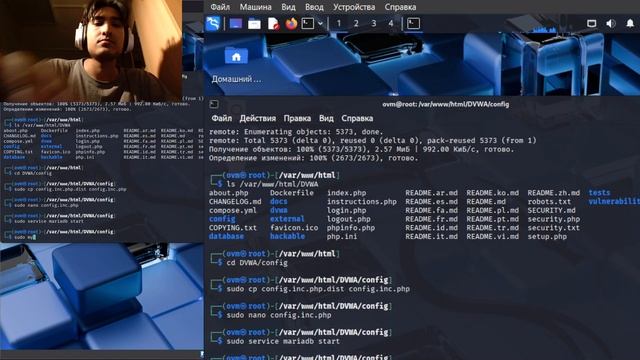Launch Firefox from the panel

tap(291, 23)
